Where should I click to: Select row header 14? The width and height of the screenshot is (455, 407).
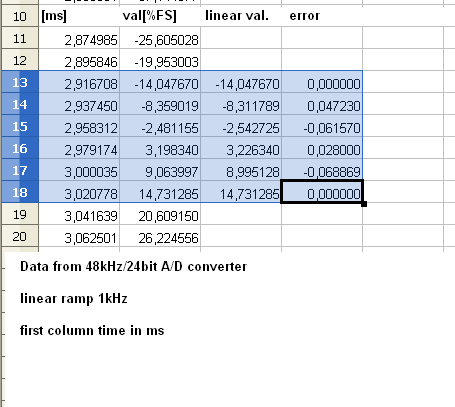click(20, 104)
